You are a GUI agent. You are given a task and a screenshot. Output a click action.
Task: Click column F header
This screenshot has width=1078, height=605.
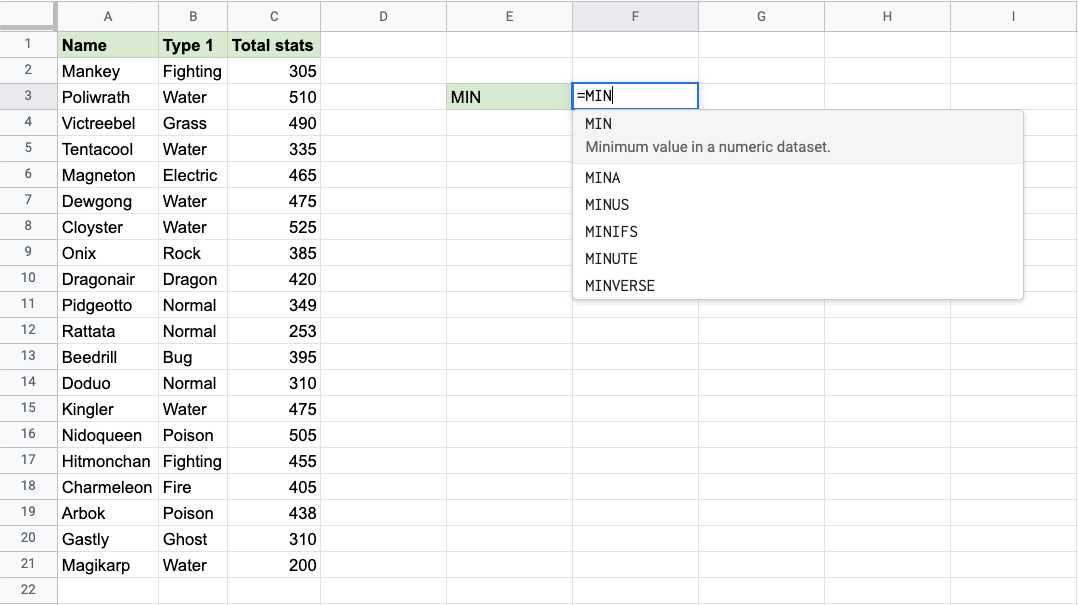tap(635, 16)
